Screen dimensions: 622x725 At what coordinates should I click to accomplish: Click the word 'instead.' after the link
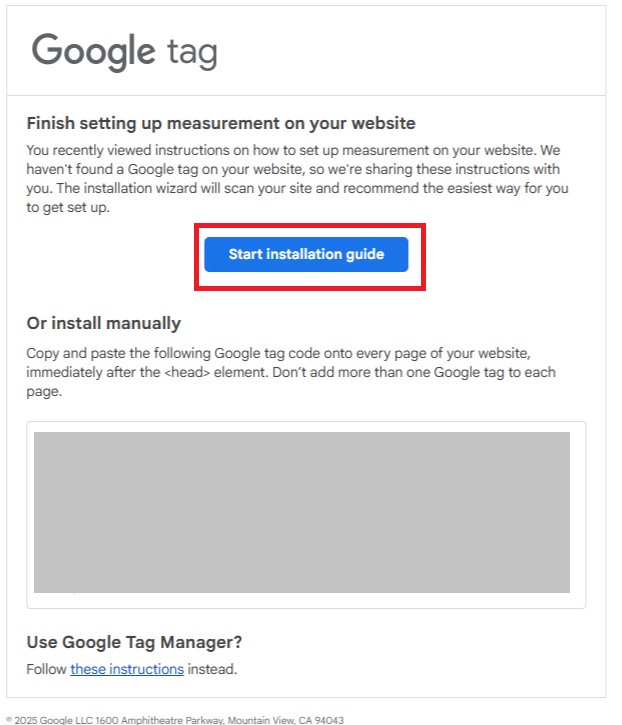coord(212,669)
